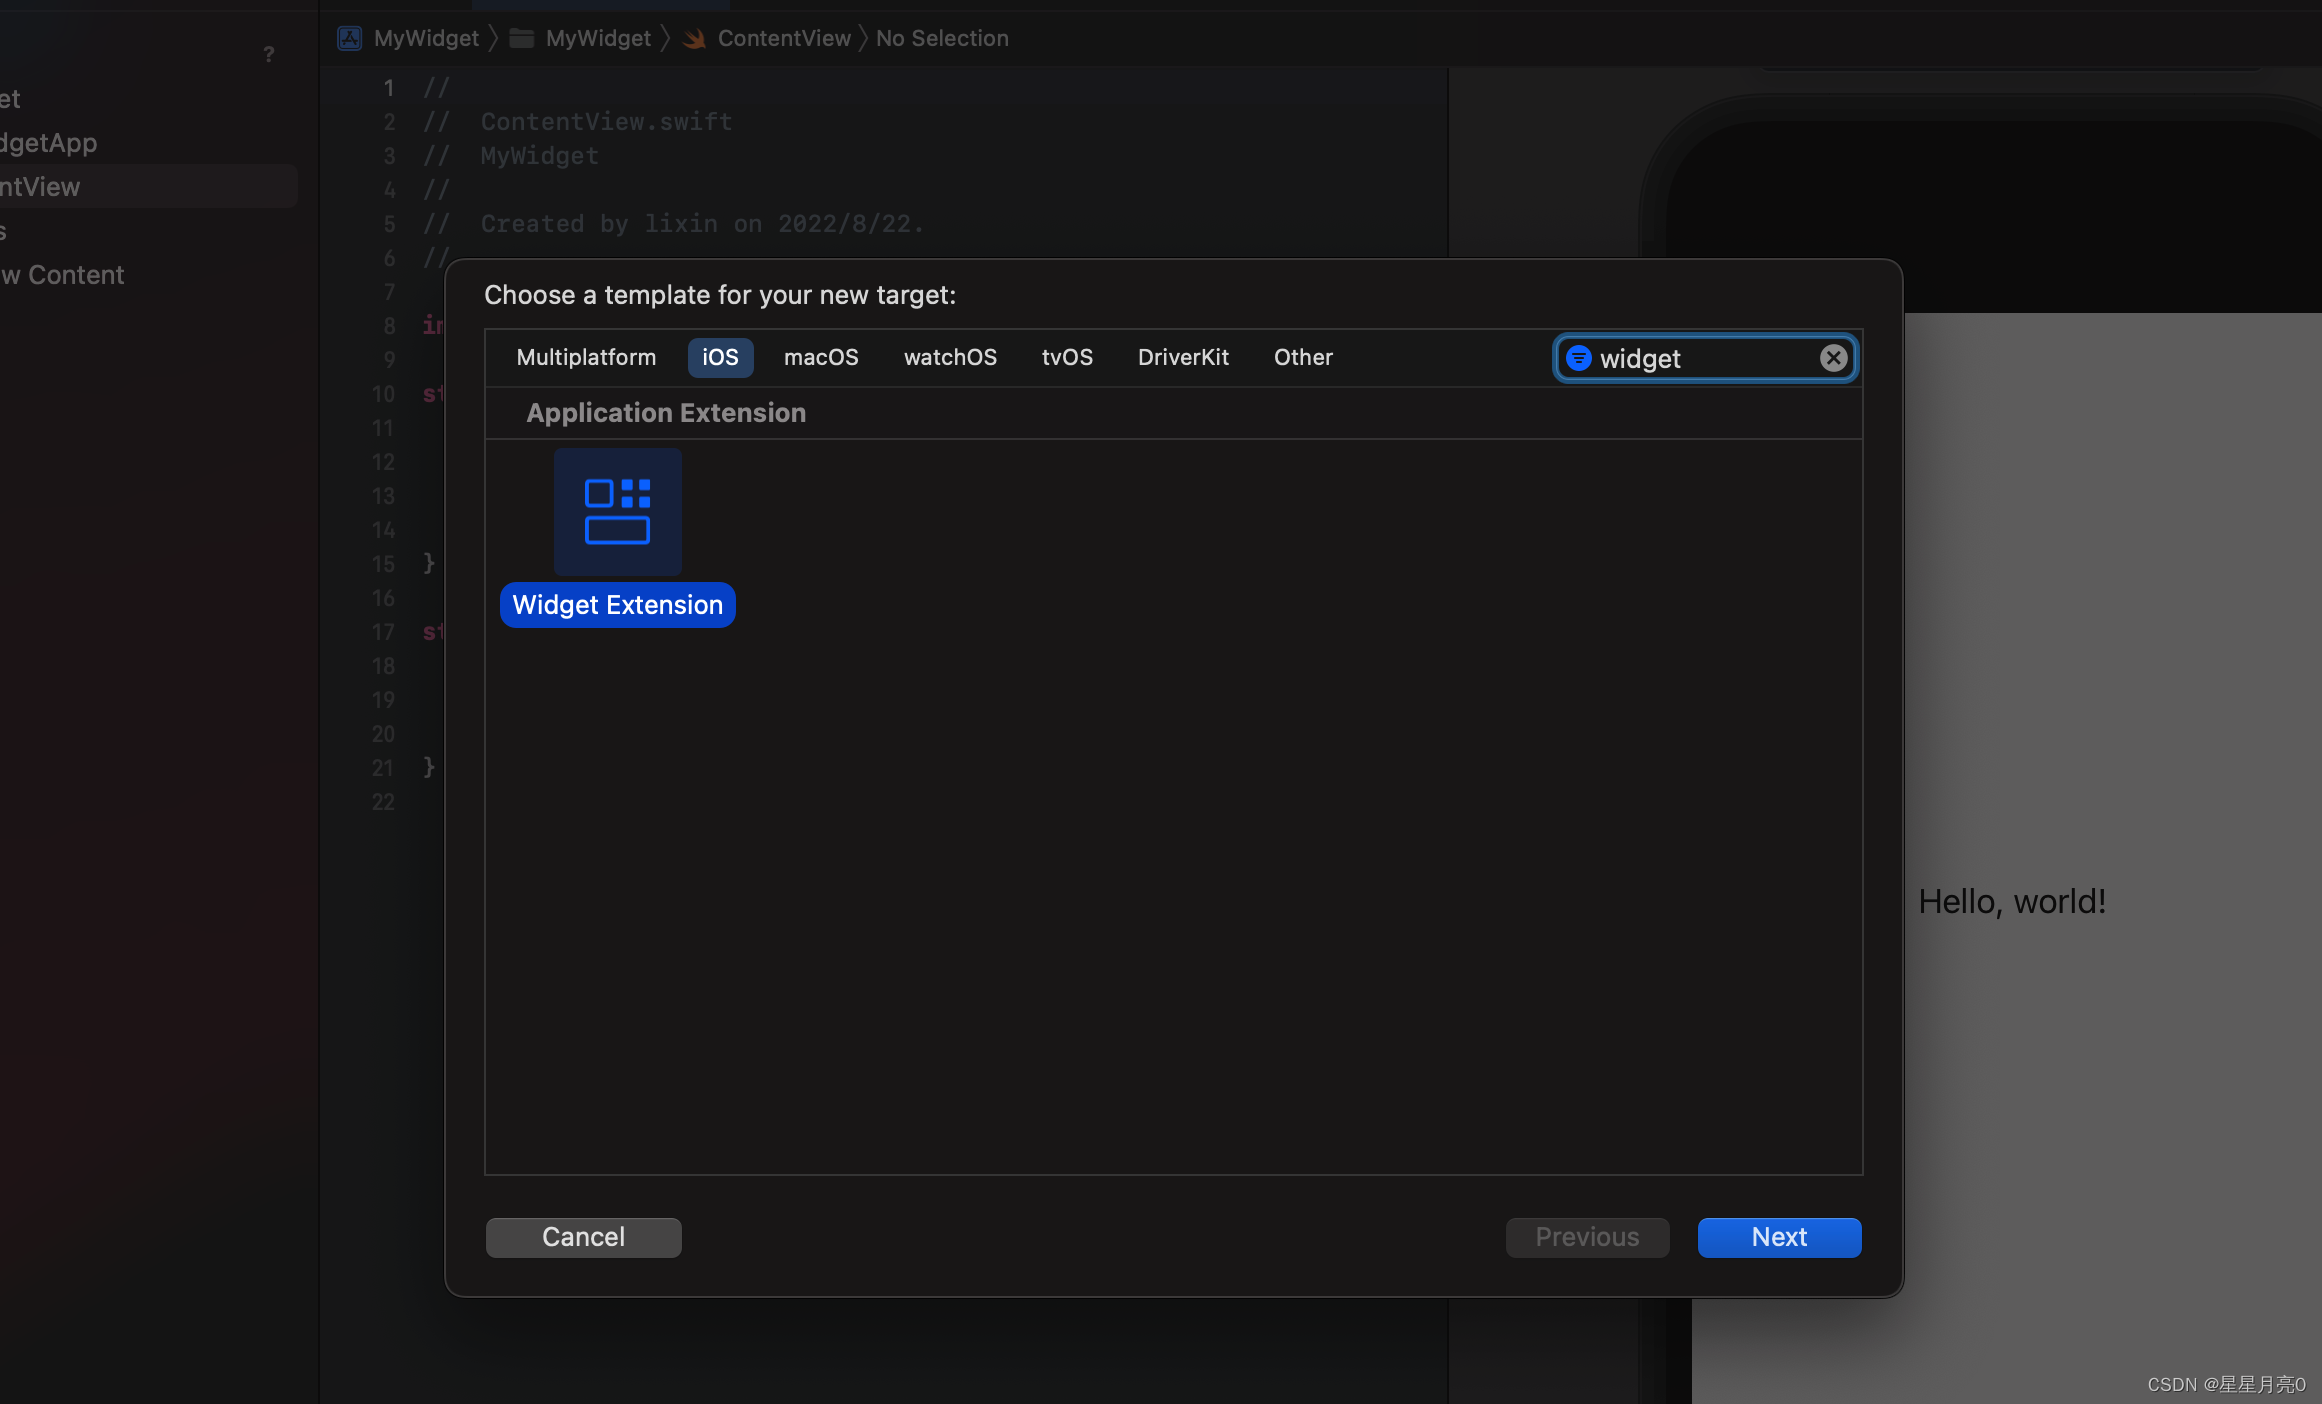2322x1404 pixels.
Task: Switch to the watchOS tab
Action: pyautogui.click(x=950, y=357)
